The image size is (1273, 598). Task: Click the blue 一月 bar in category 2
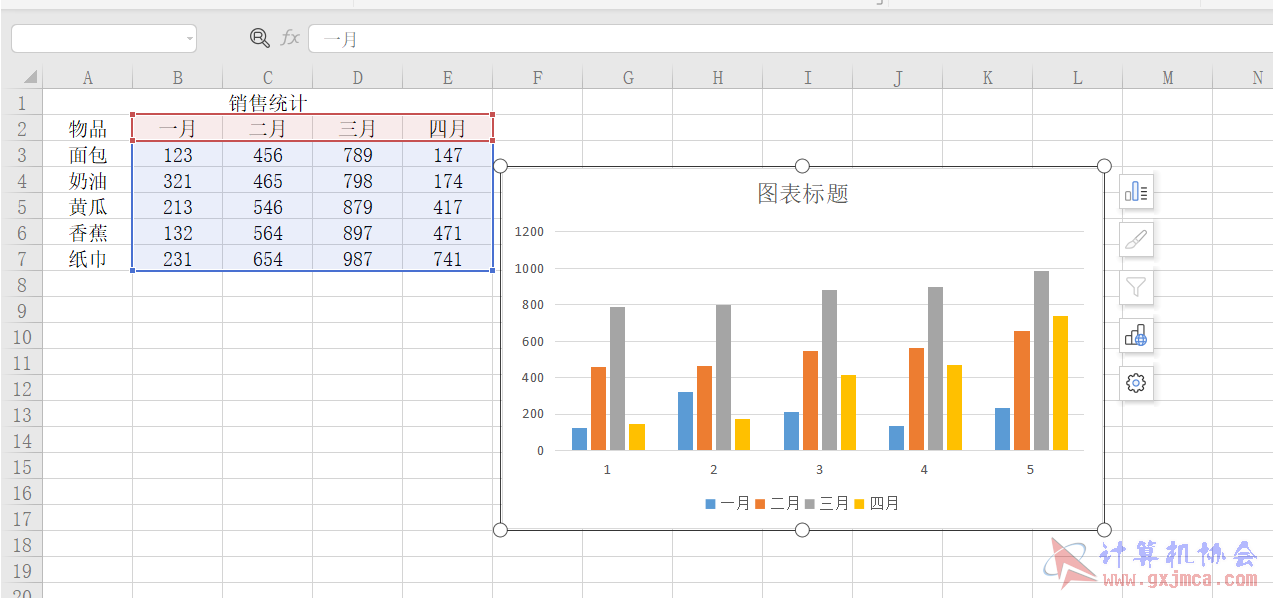click(685, 421)
